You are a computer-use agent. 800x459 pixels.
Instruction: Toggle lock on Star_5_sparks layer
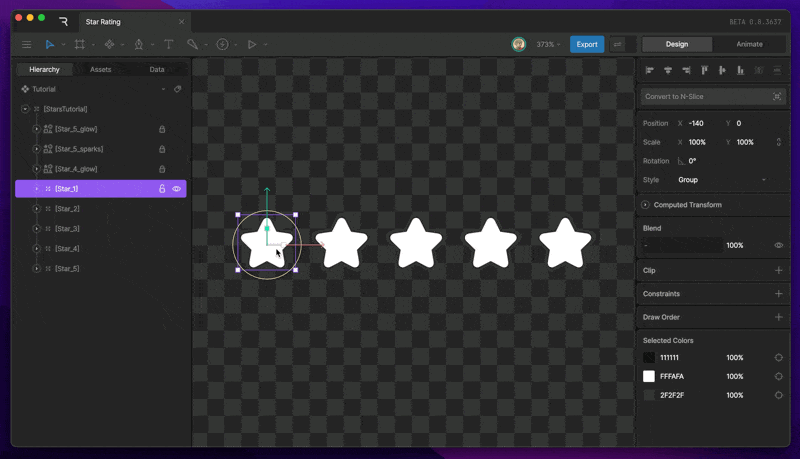tap(162, 149)
